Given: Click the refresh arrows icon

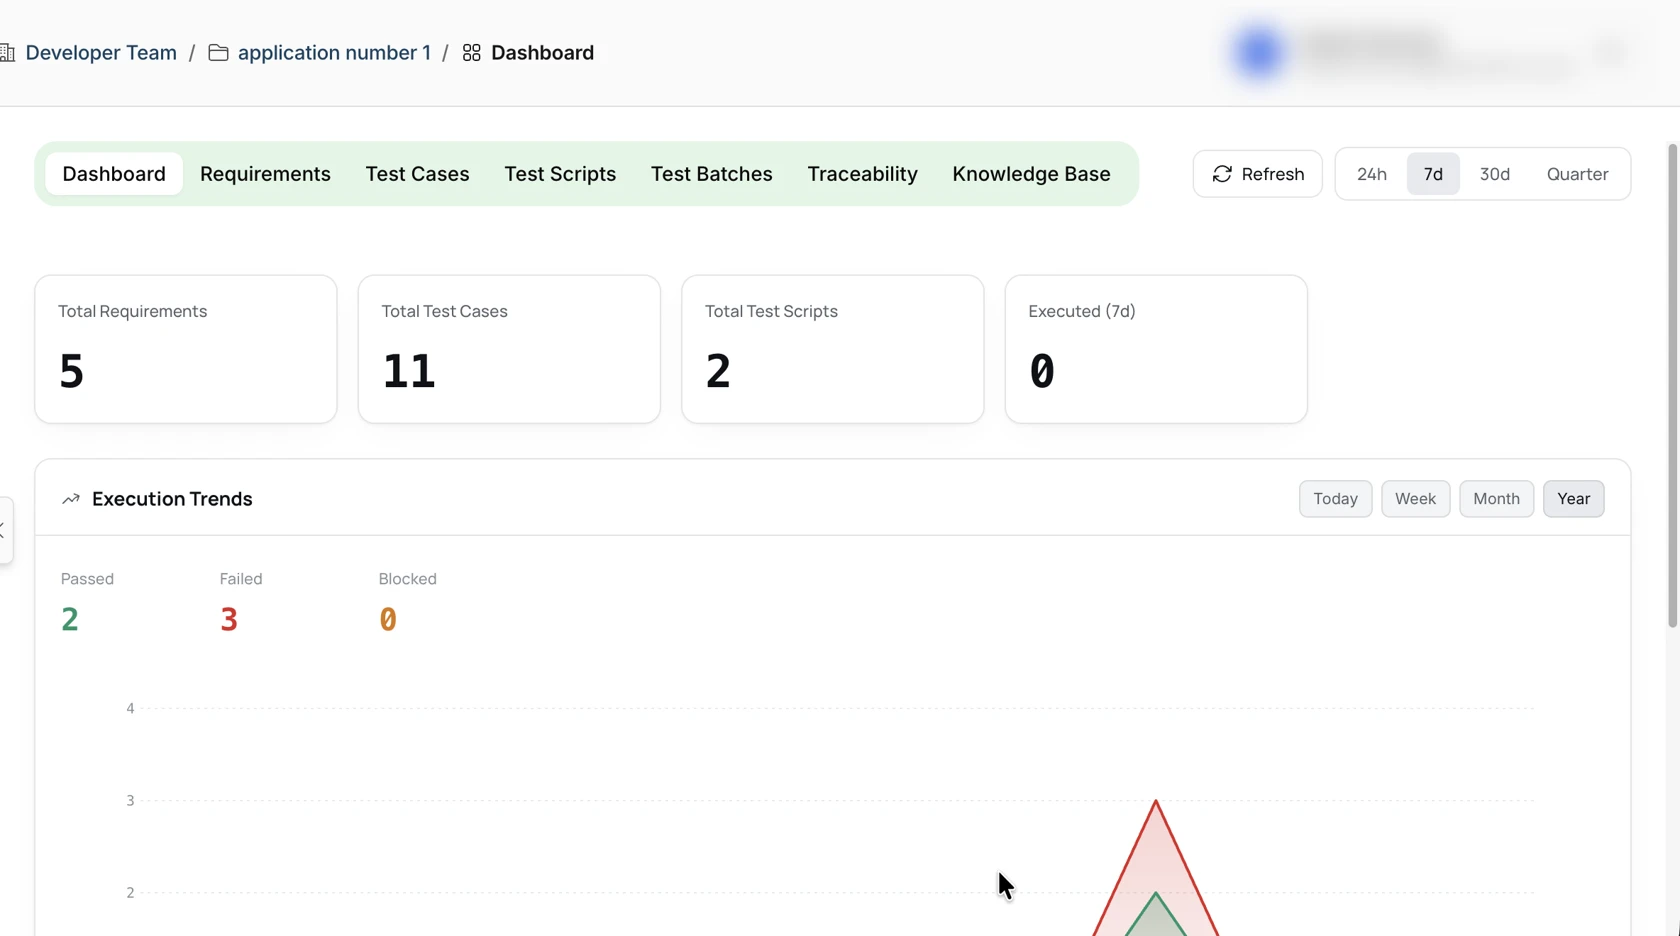Looking at the screenshot, I should pos(1222,174).
